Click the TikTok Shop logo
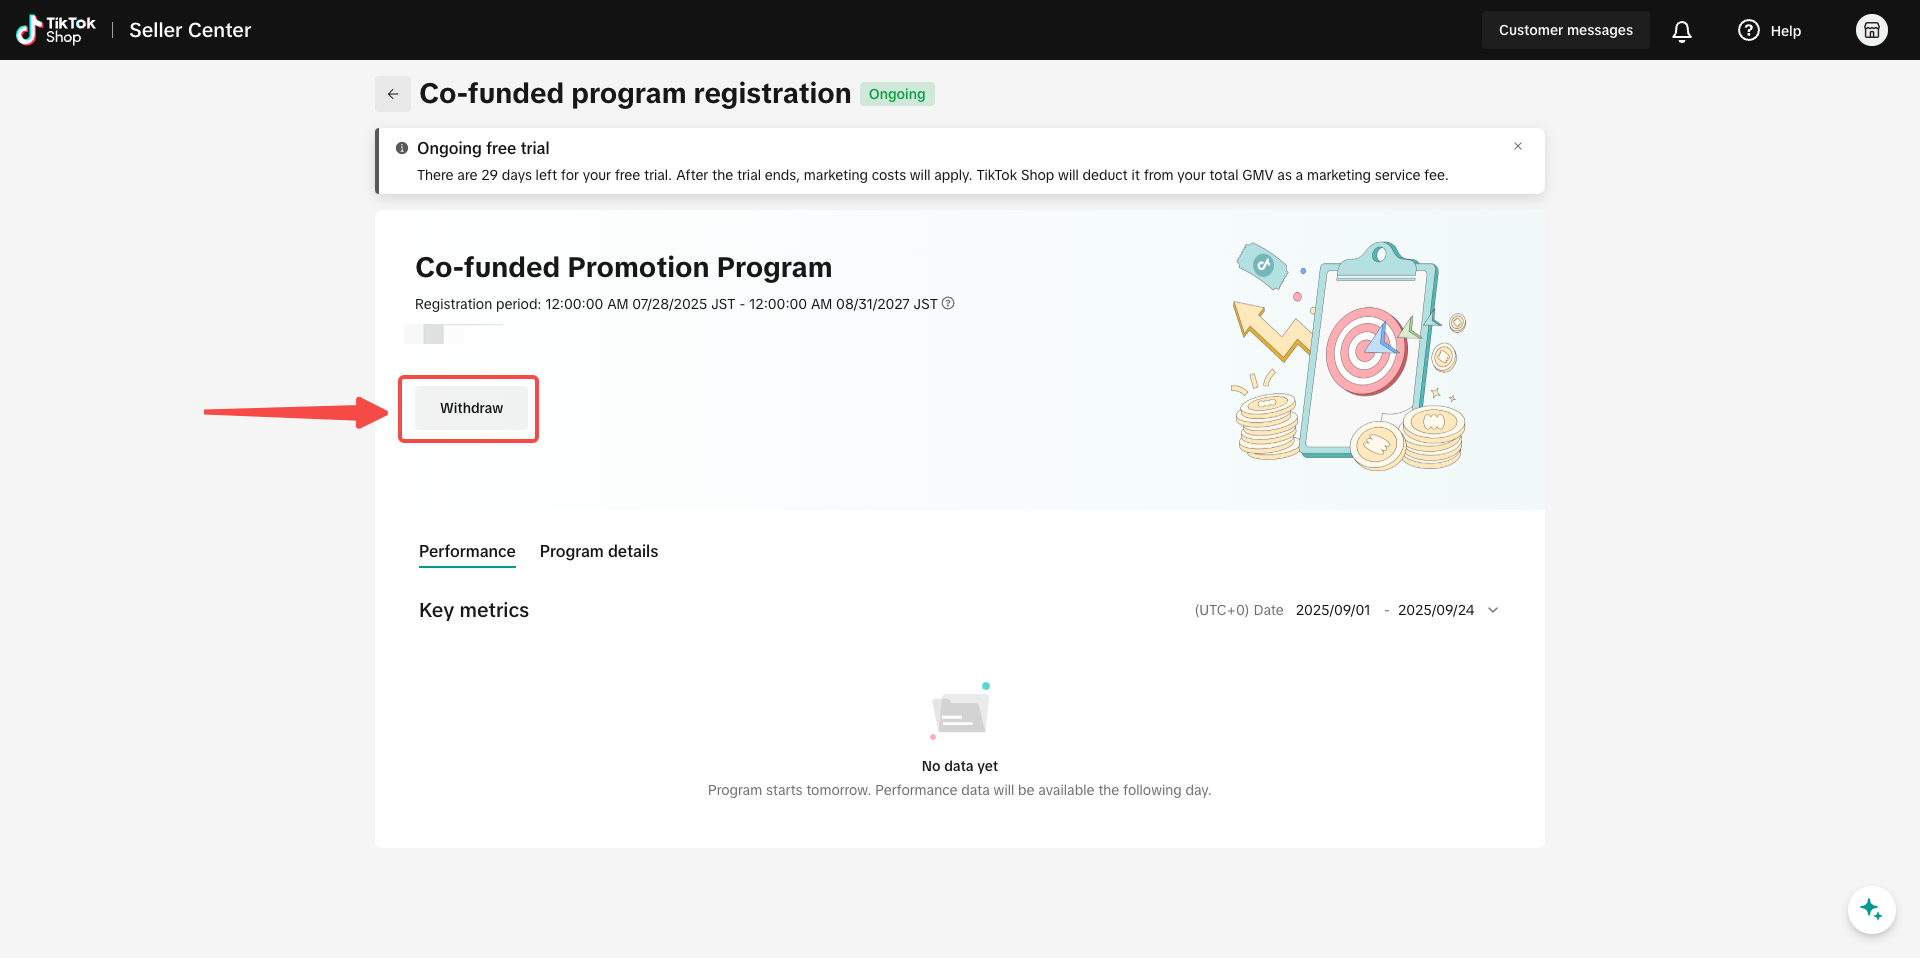1920x958 pixels. 56,30
